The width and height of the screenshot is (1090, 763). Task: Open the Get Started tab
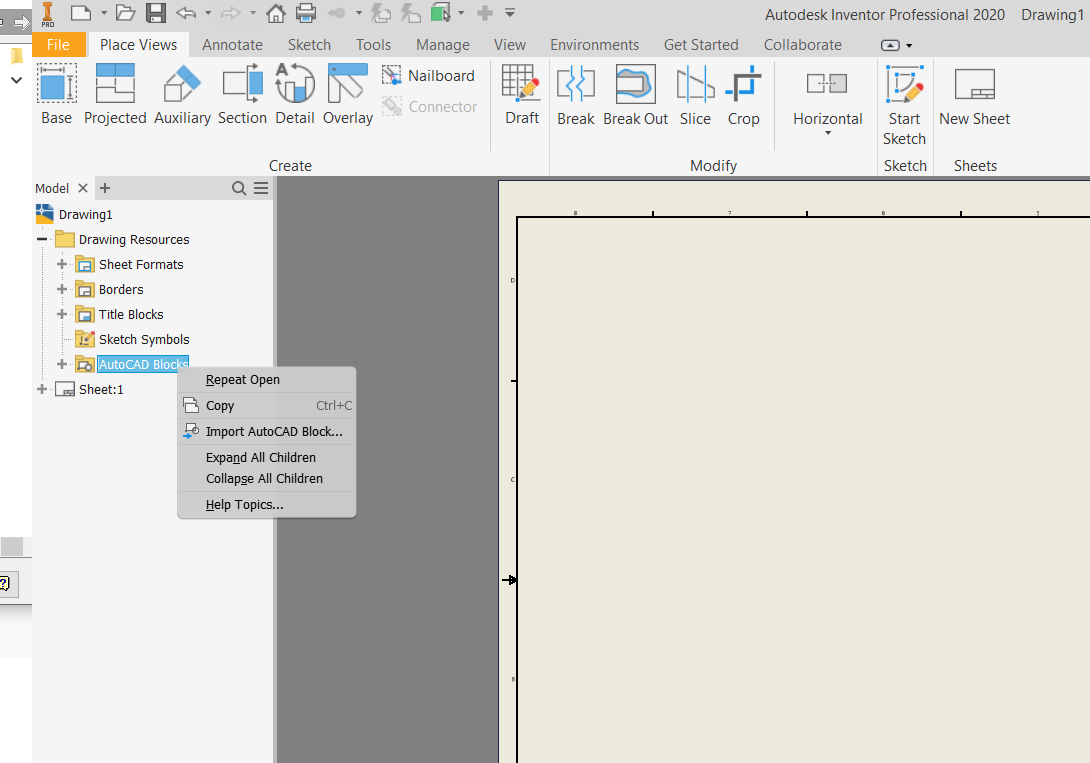[701, 44]
